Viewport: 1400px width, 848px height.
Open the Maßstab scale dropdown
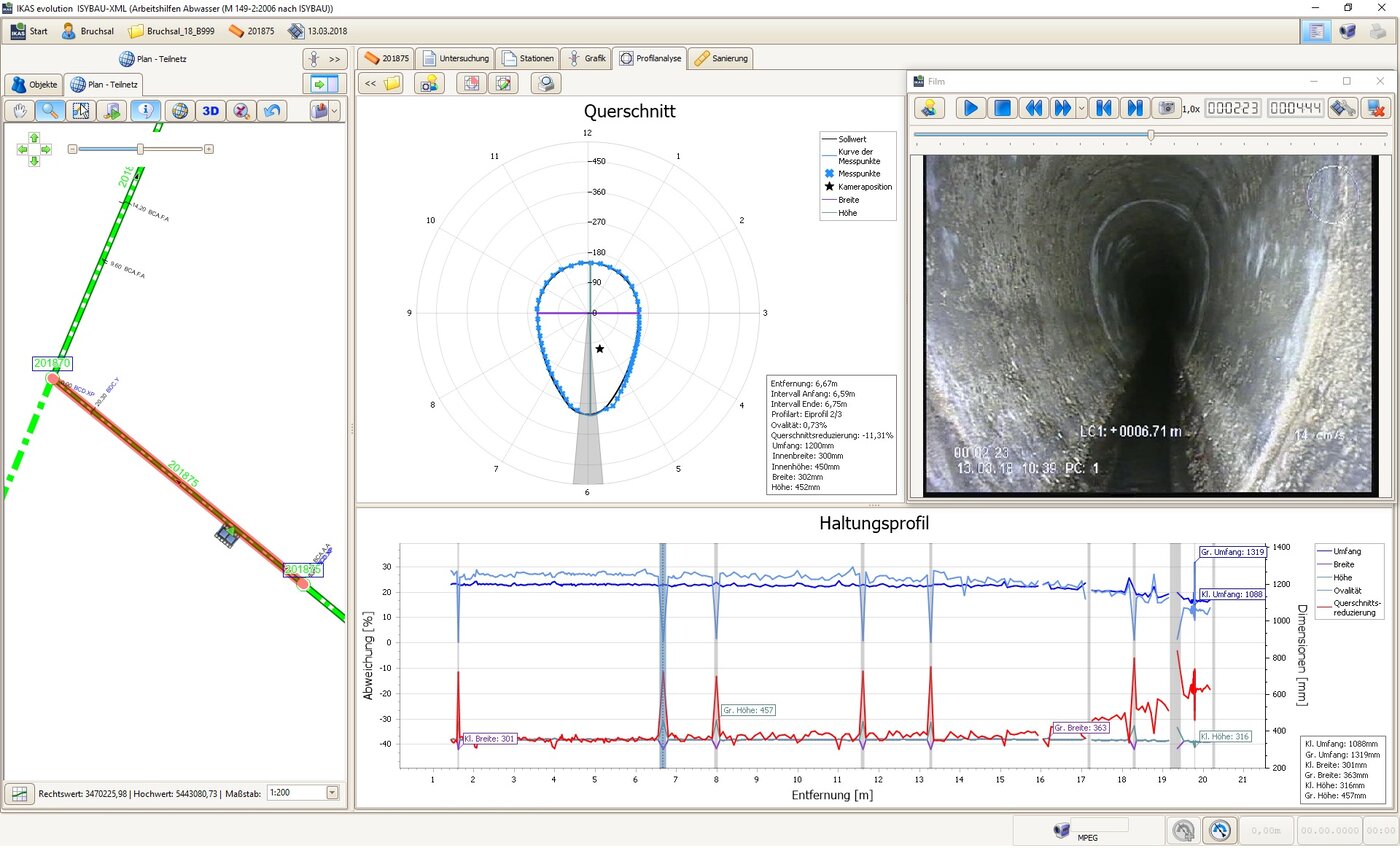[x=332, y=793]
